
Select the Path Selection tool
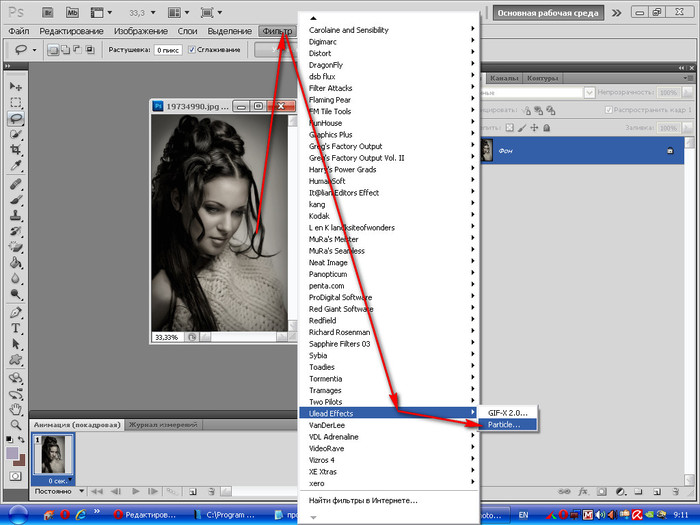(x=16, y=344)
